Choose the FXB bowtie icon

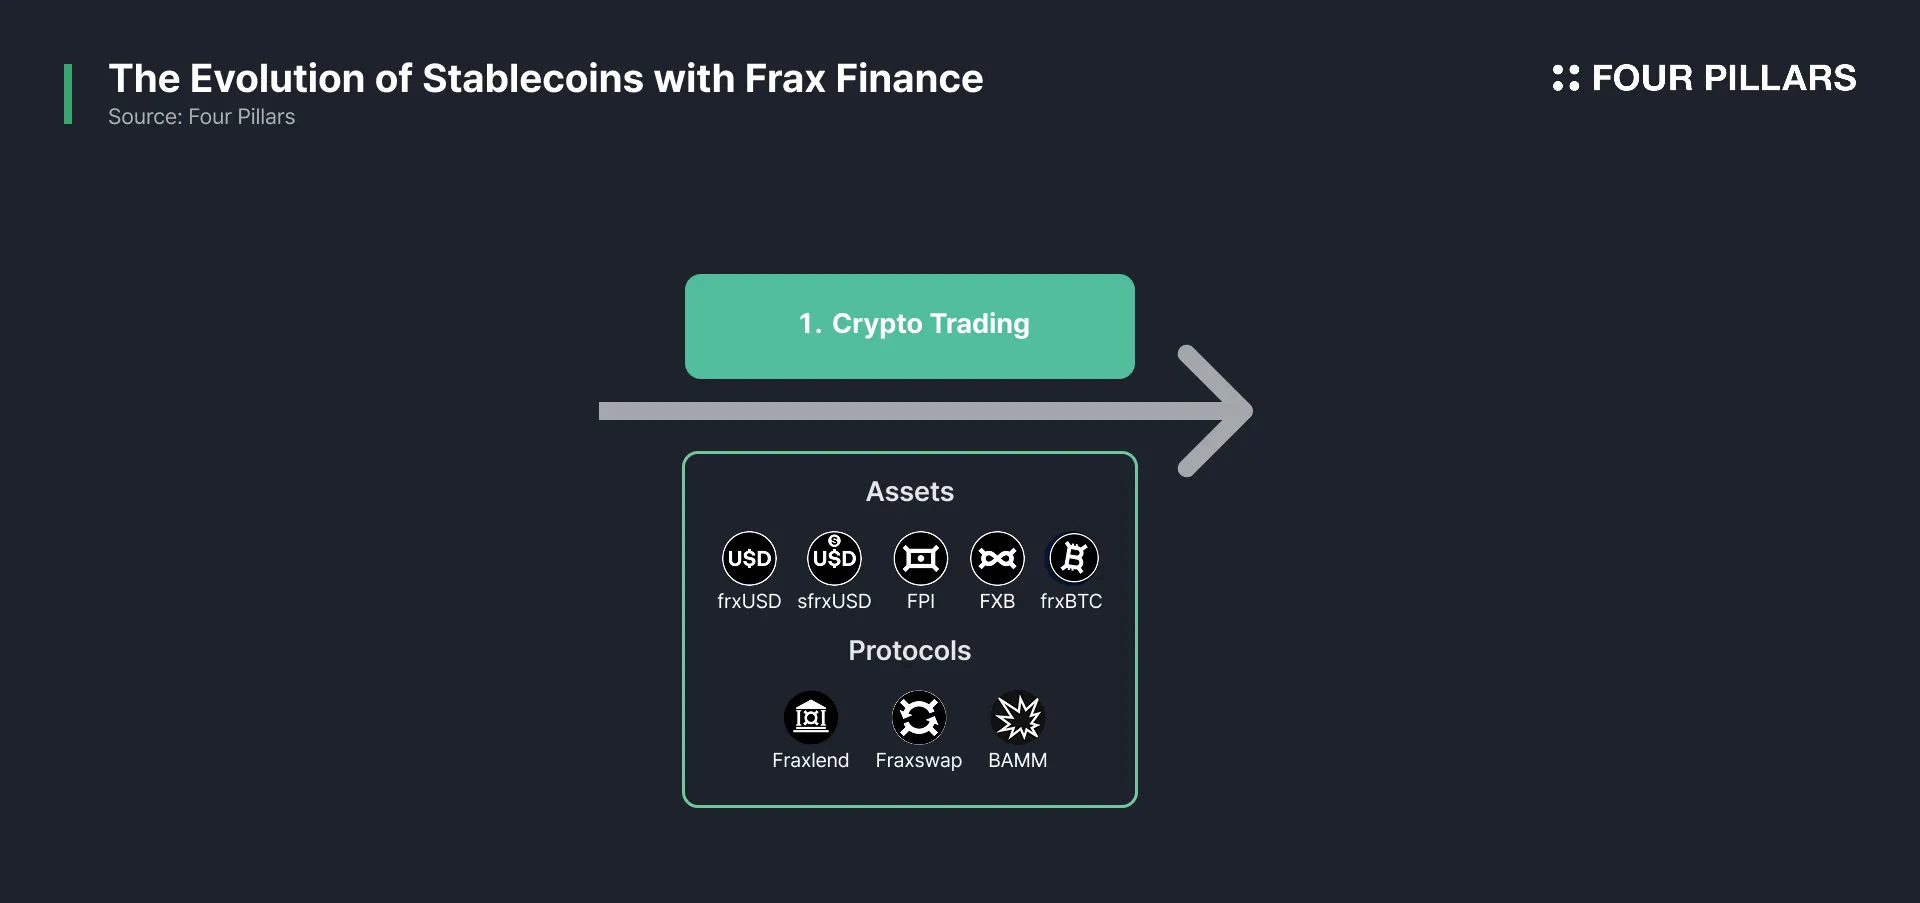(x=997, y=558)
